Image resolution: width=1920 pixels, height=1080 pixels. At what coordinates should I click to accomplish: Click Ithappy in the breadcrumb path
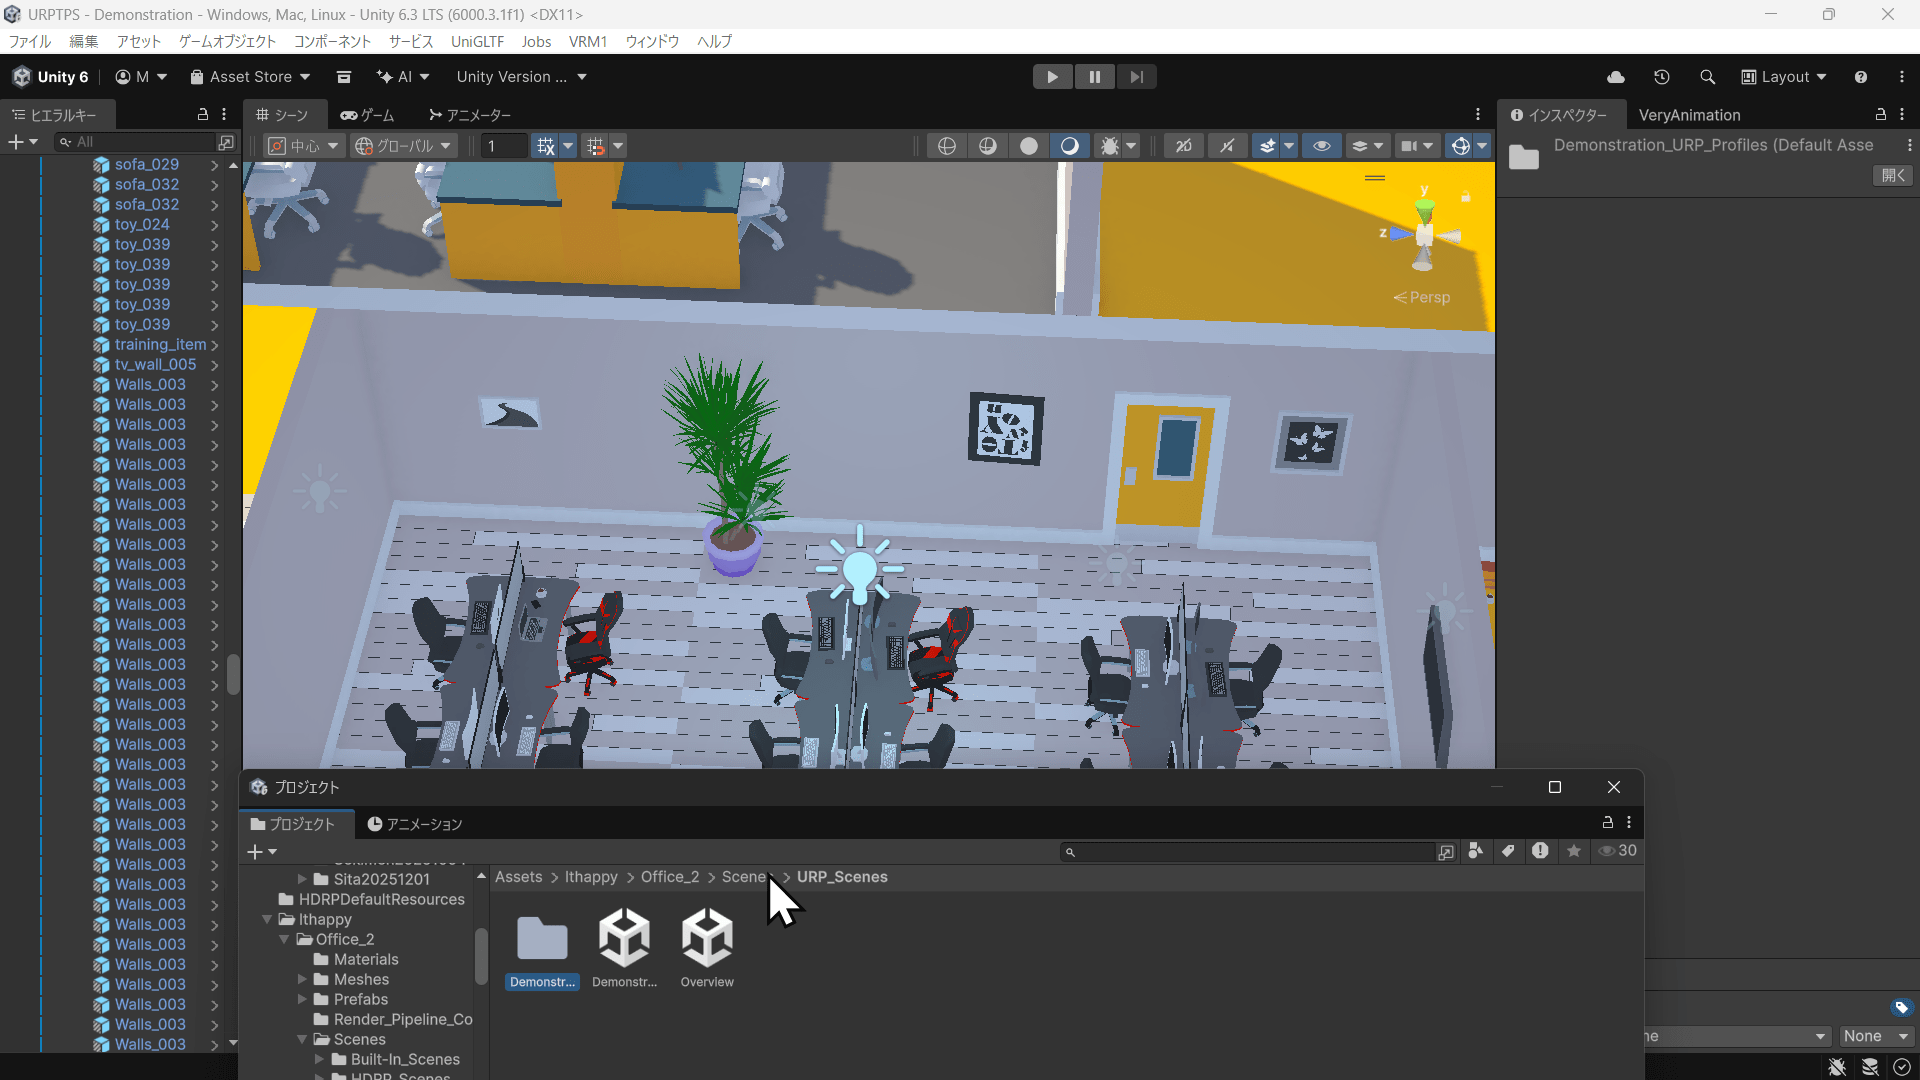[x=591, y=877]
